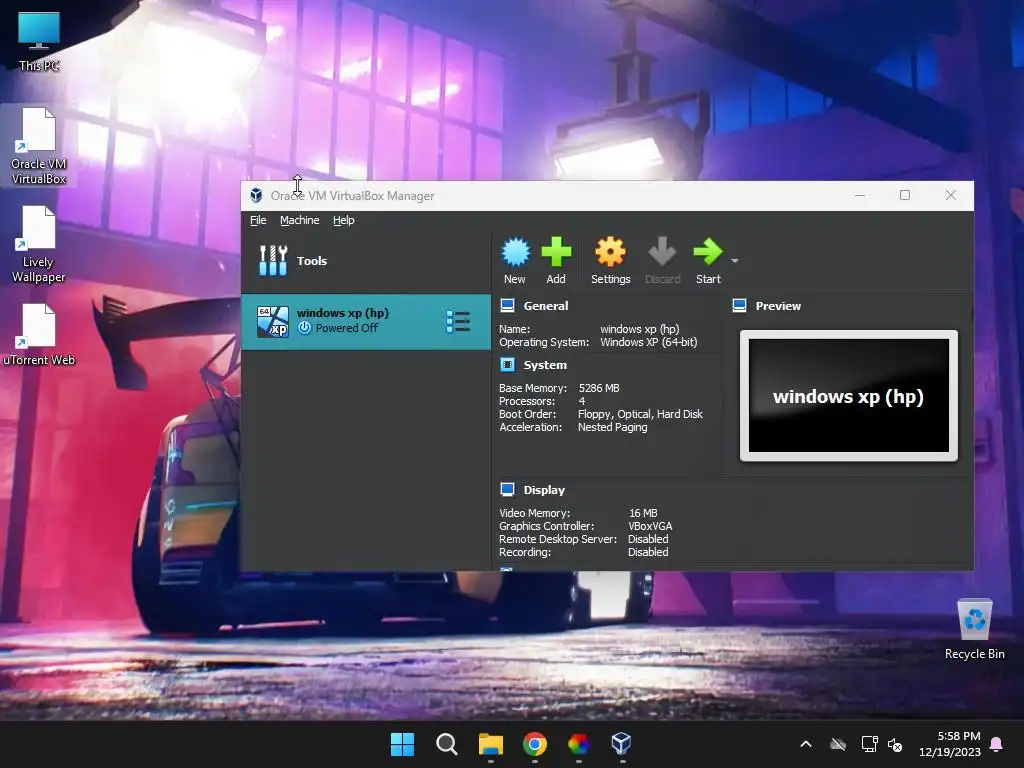The image size is (1024, 768).
Task: Open the Windows Start menu
Action: tap(402, 744)
